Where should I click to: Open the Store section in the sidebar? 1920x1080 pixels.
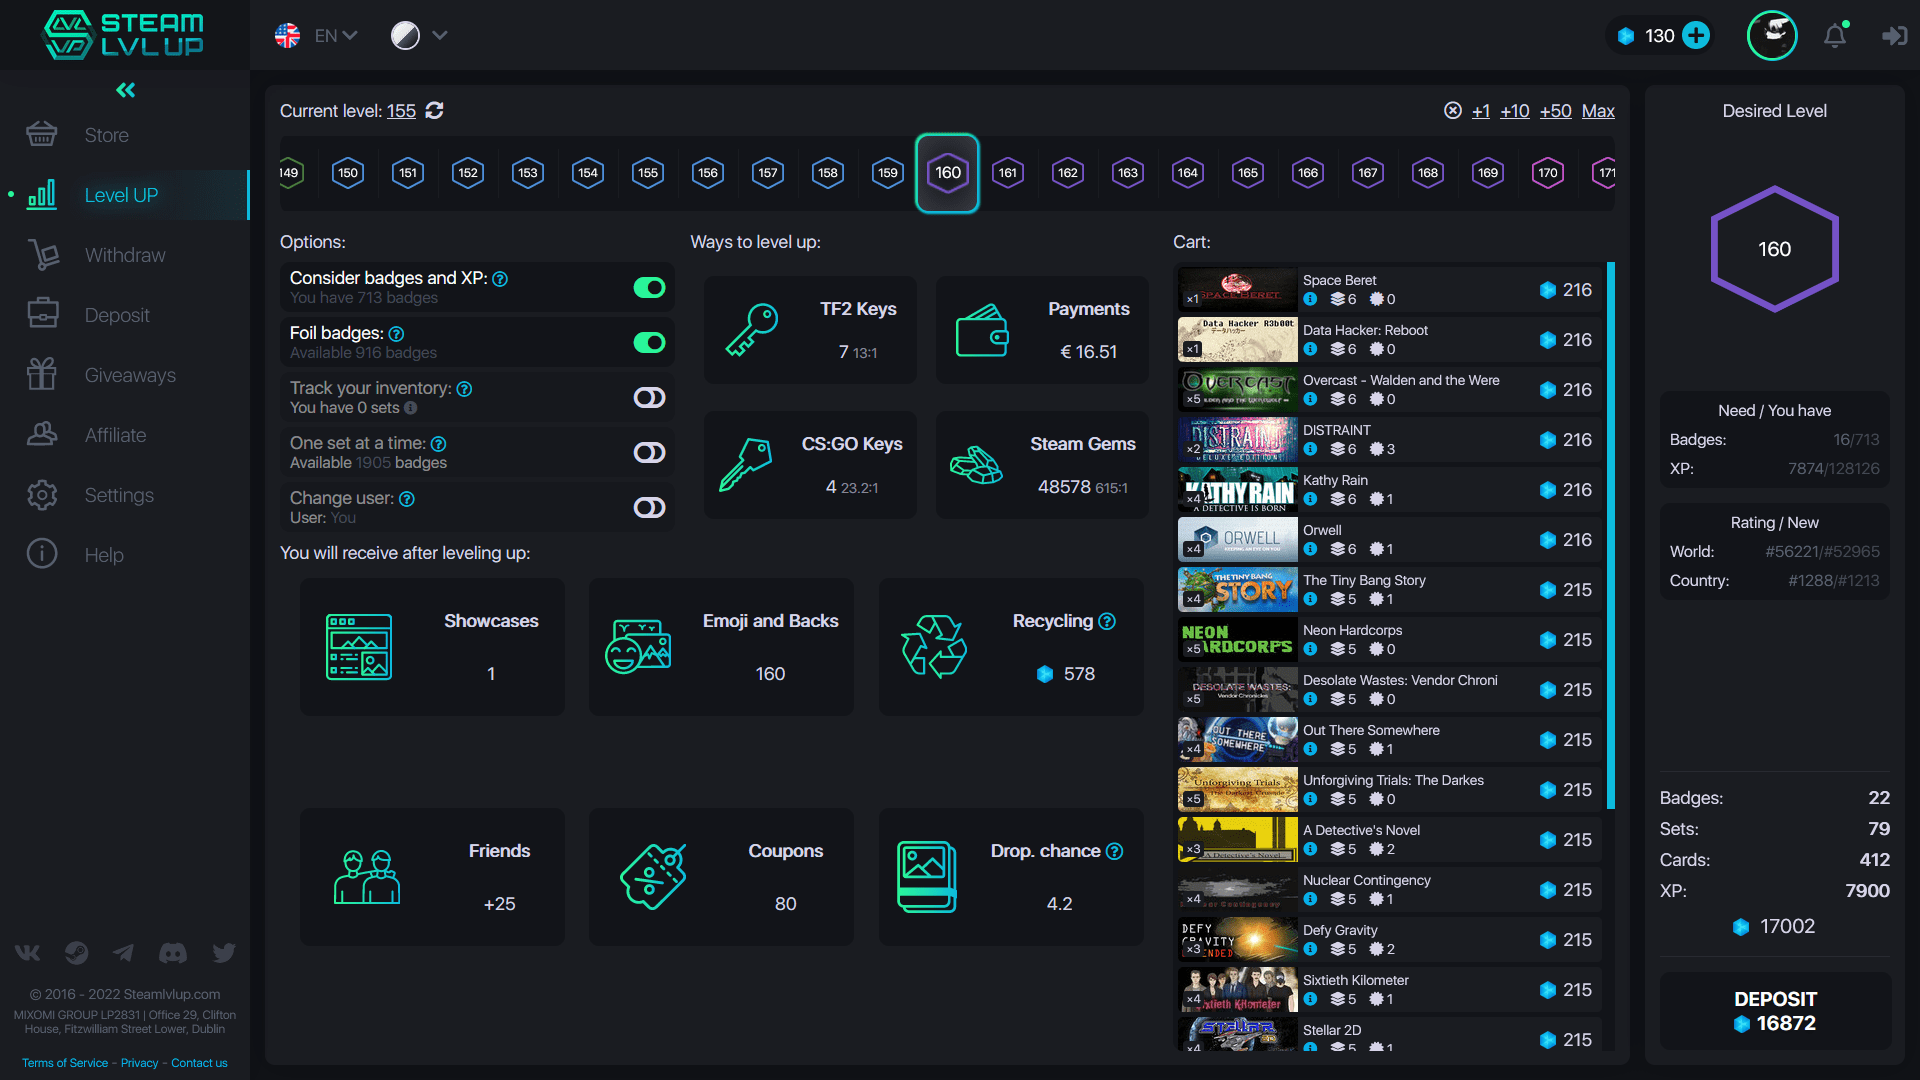tap(107, 135)
